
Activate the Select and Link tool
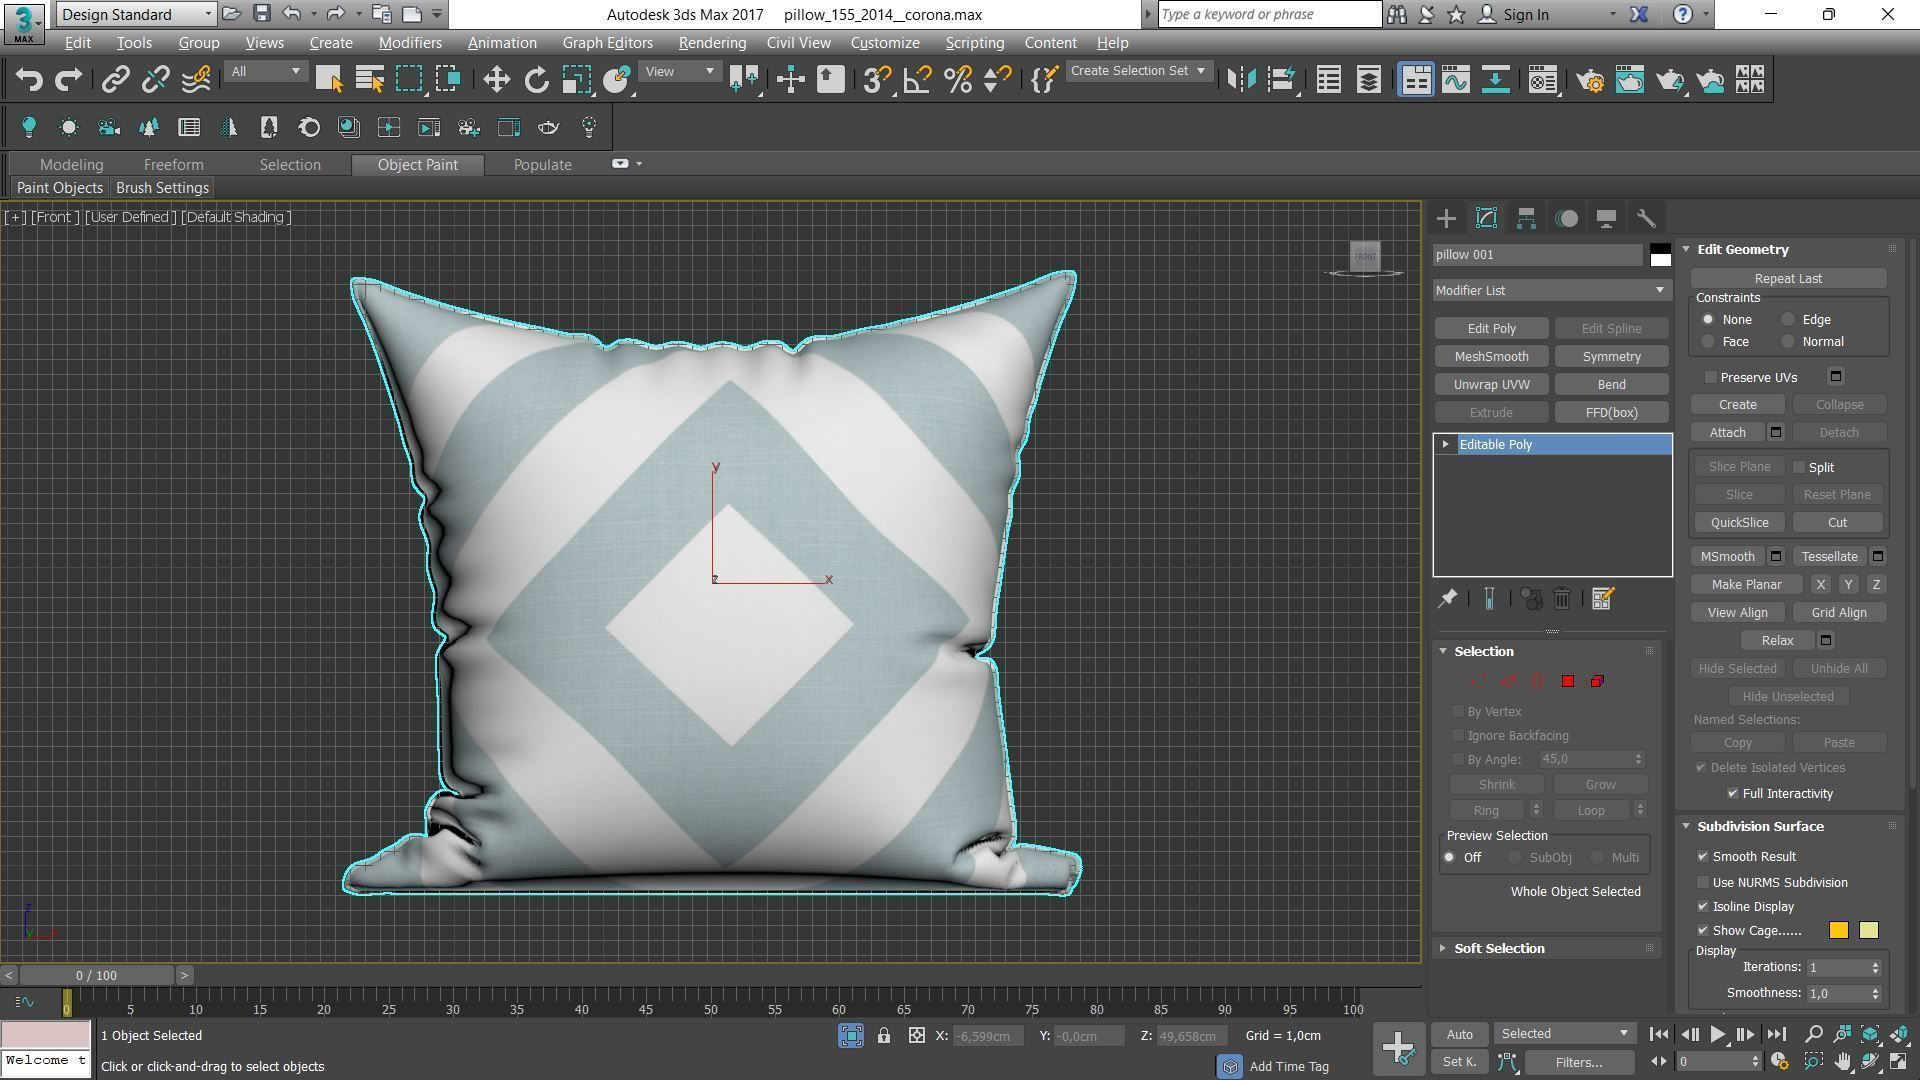(x=115, y=80)
